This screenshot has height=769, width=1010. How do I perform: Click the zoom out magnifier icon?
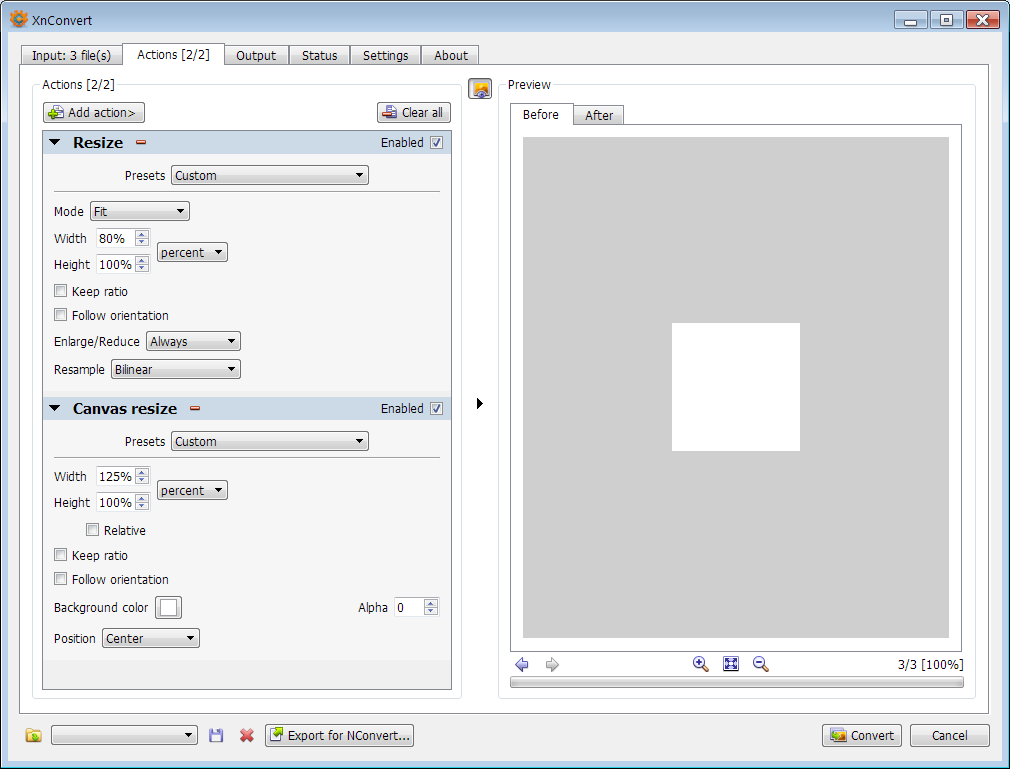pyautogui.click(x=761, y=664)
